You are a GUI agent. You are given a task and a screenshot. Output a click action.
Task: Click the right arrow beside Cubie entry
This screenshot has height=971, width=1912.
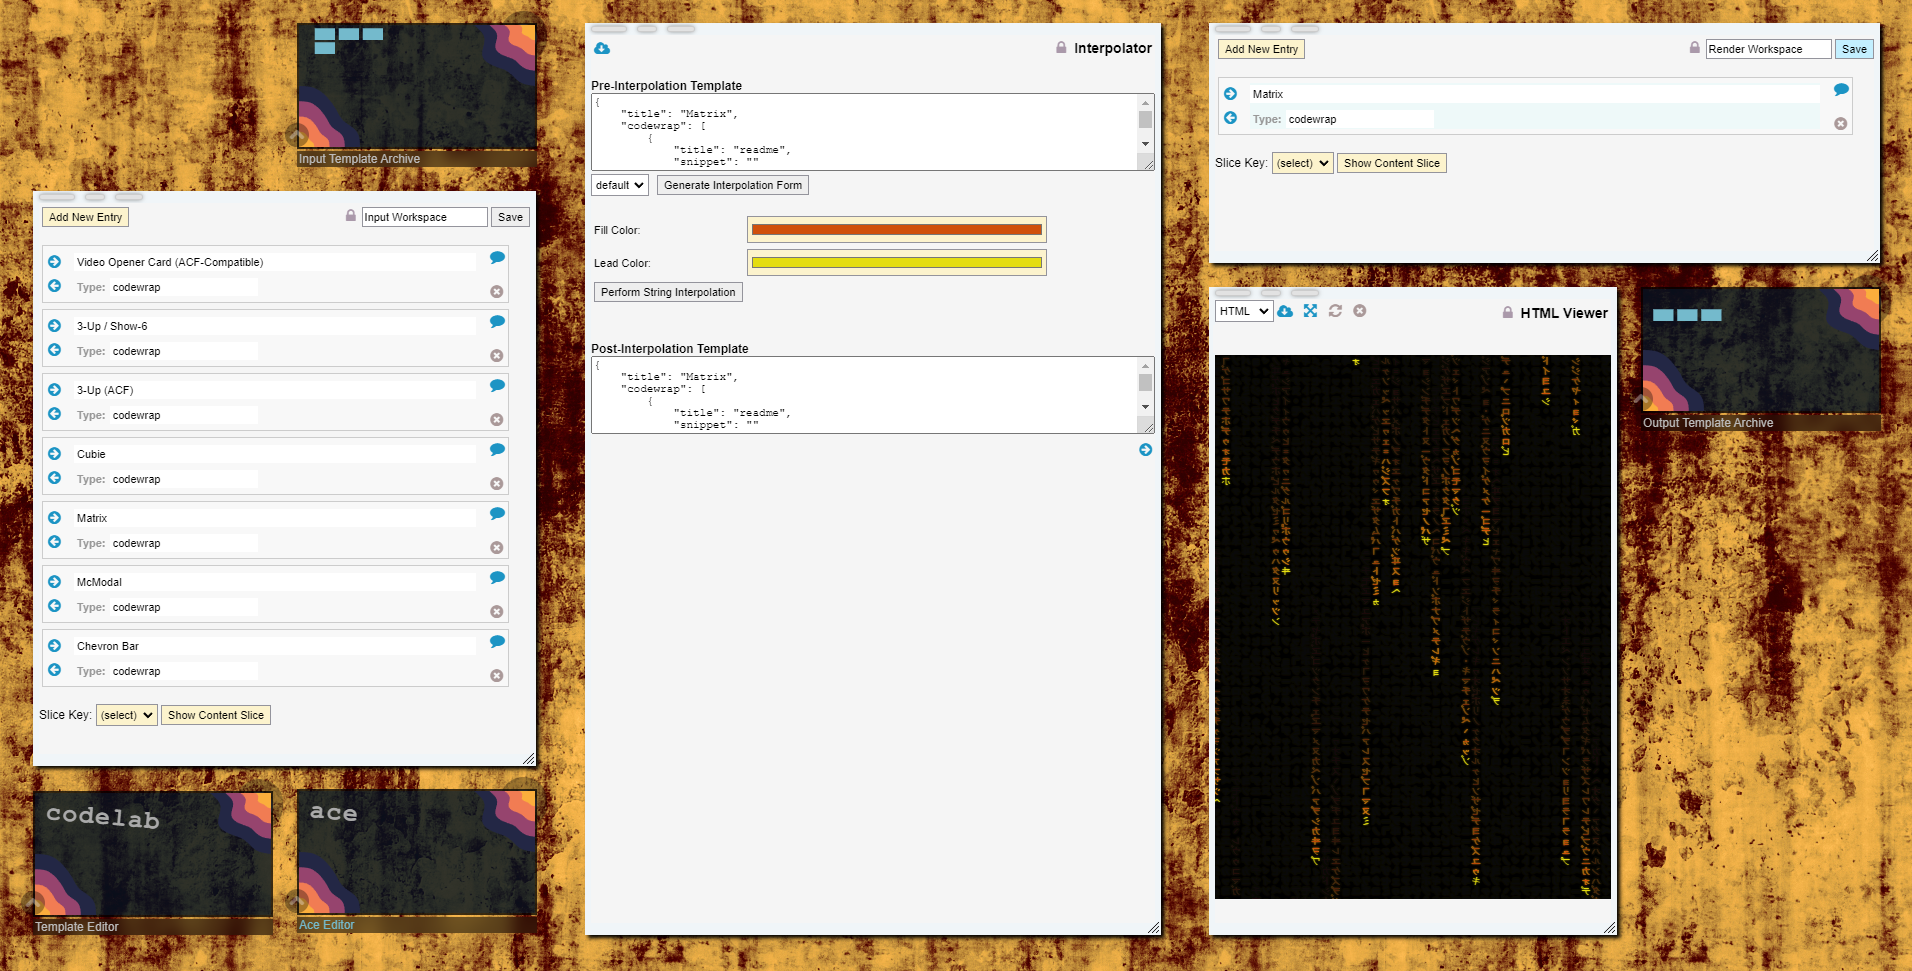[x=55, y=454]
